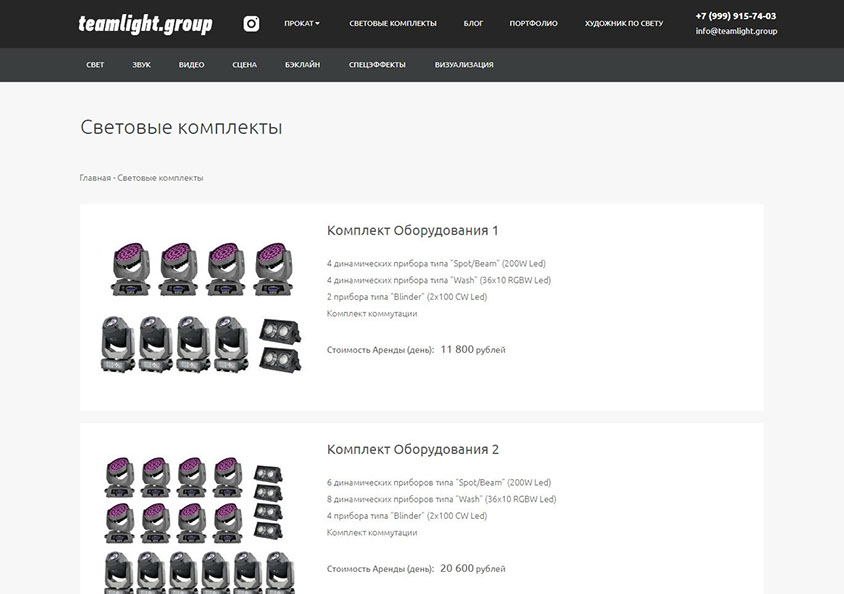Select the СЦЕНА category
The height and width of the screenshot is (594, 844).
pos(244,65)
